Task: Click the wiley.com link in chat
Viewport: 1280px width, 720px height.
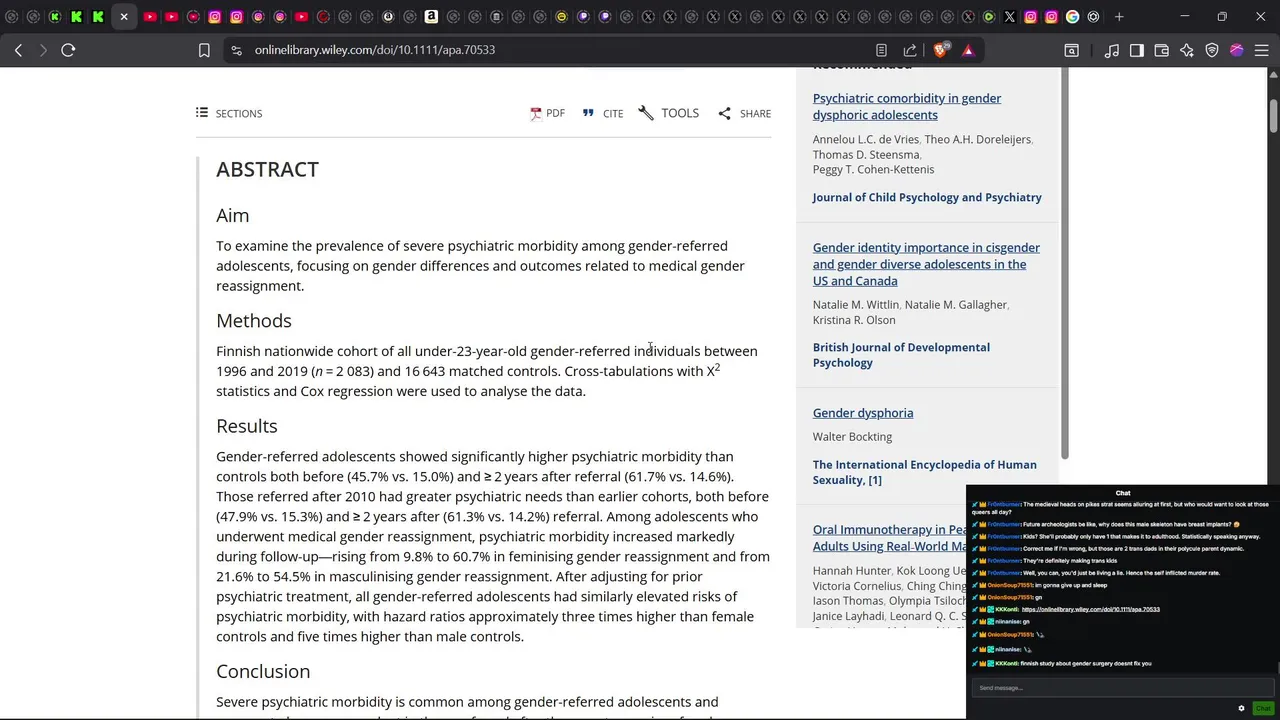Action: [x=1091, y=609]
